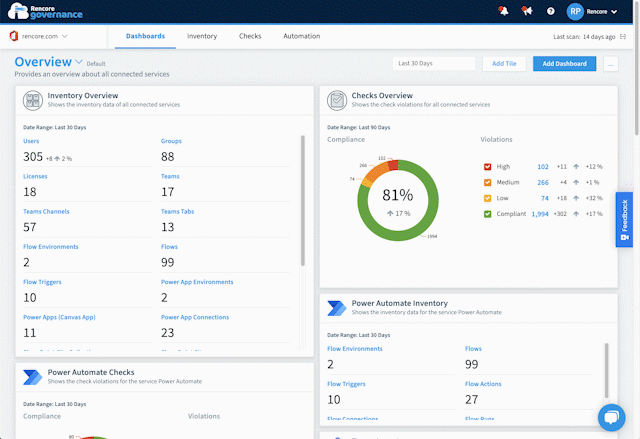Toggle the Low violations checkbox
The height and width of the screenshot is (439, 640).
point(487,198)
